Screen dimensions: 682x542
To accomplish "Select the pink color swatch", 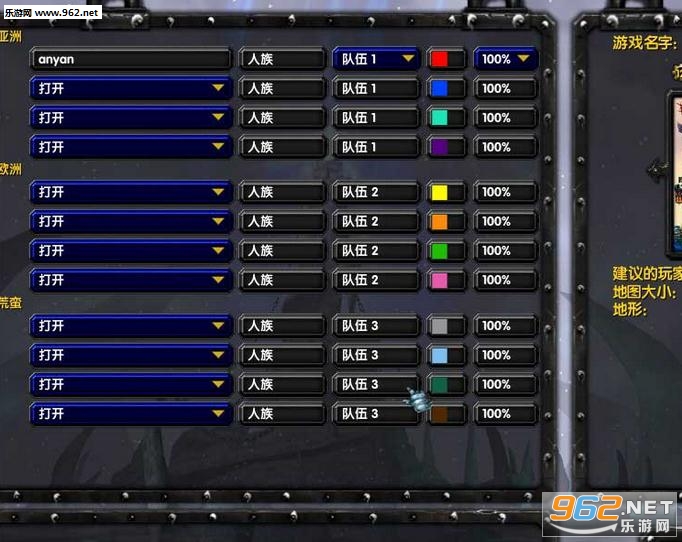I will pos(439,280).
